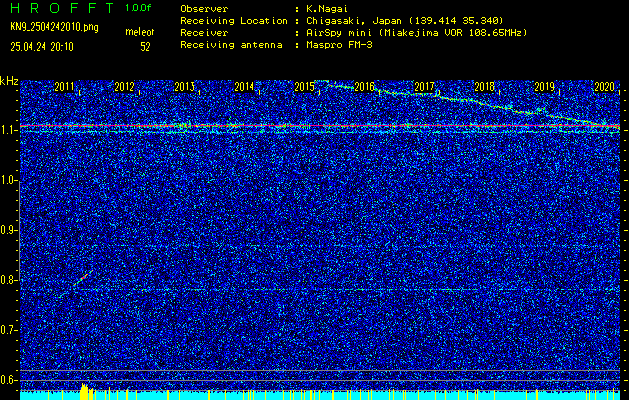
Task: Click the kHz axis unit label
Action: 9,81
